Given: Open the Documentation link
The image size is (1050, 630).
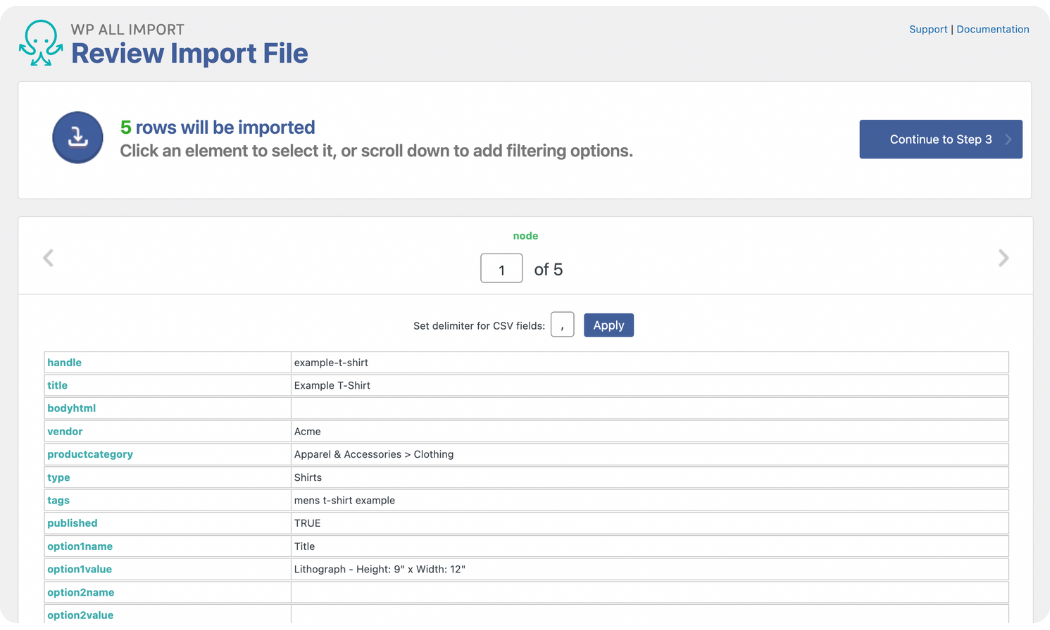Looking at the screenshot, I should [993, 29].
